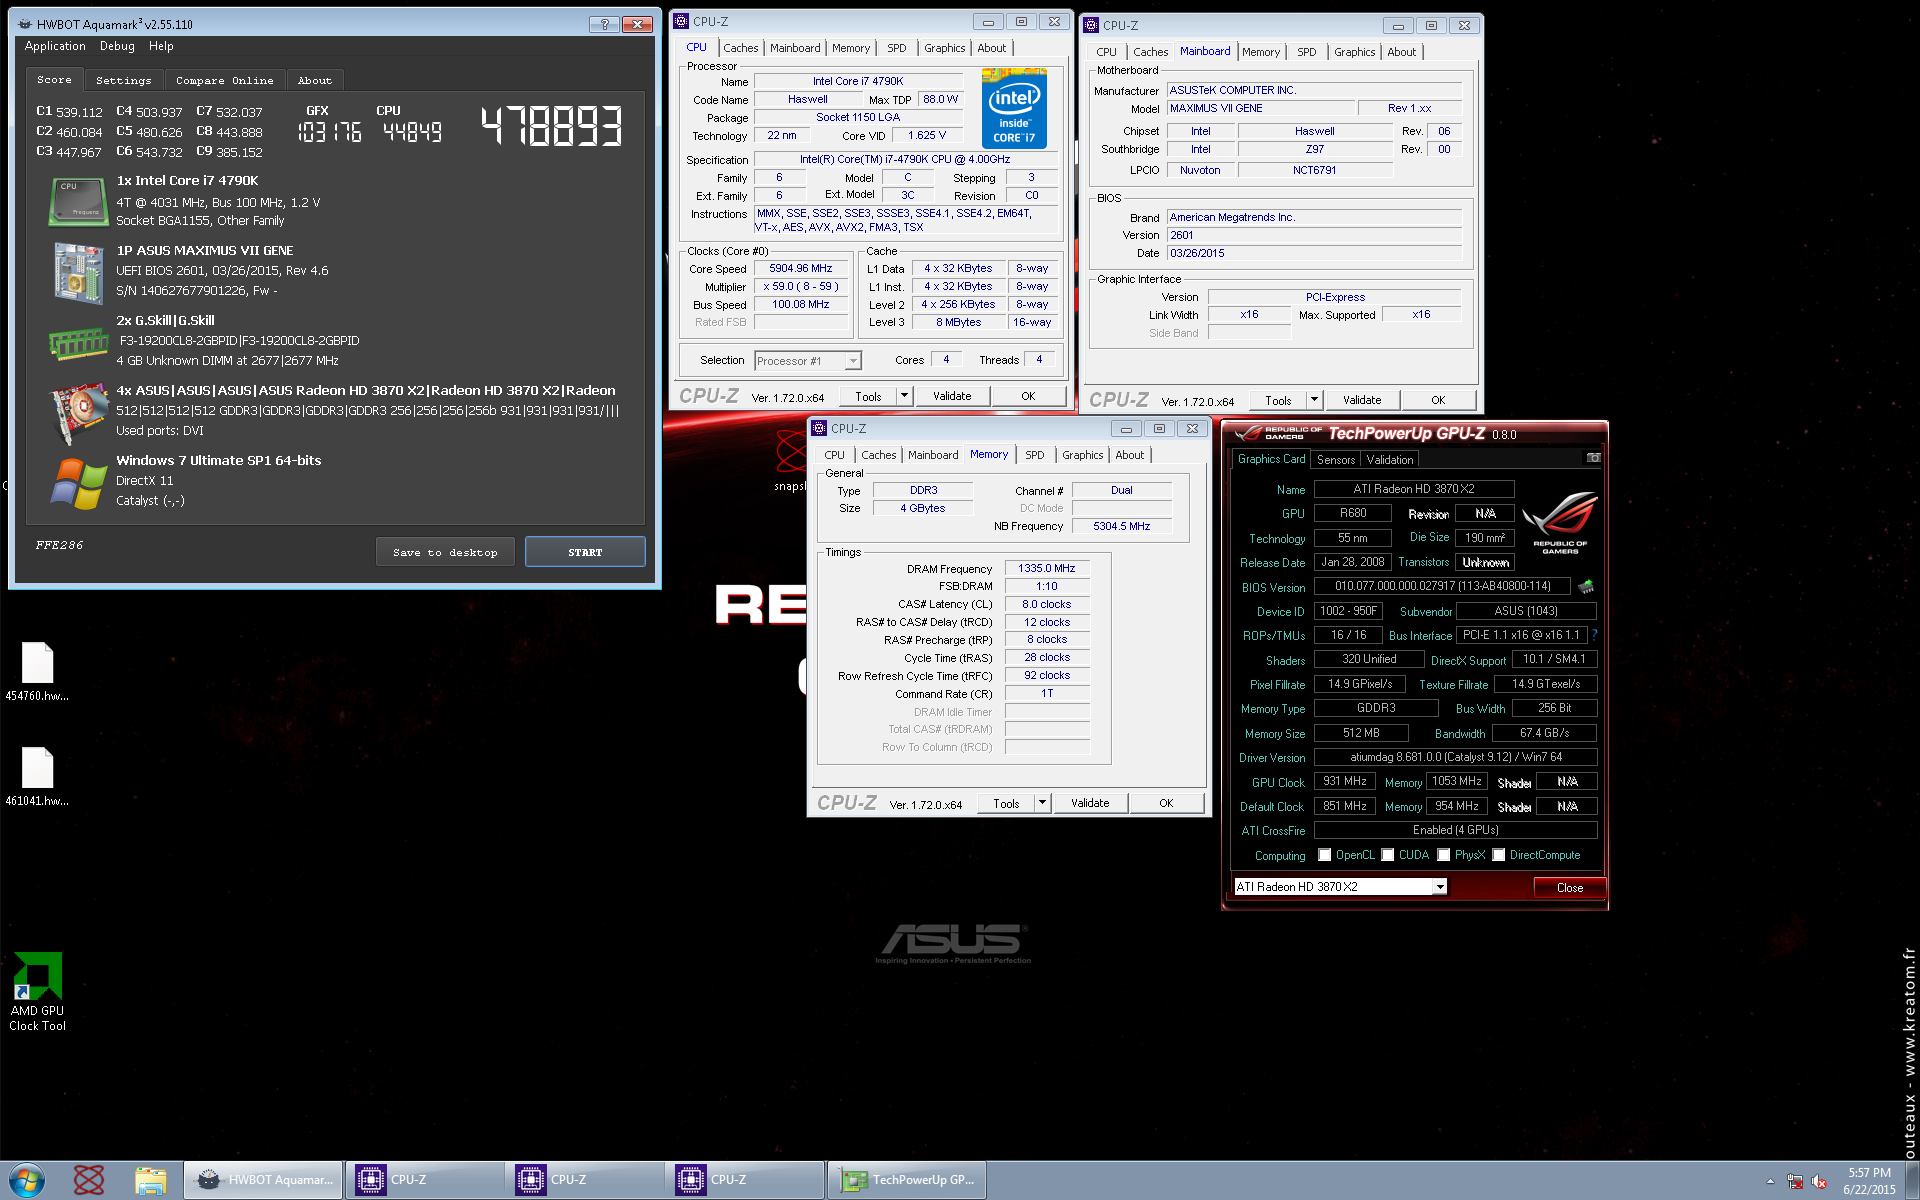Click the red snipping tool taskbar icon
The height and width of the screenshot is (1200, 1920).
(89, 1180)
